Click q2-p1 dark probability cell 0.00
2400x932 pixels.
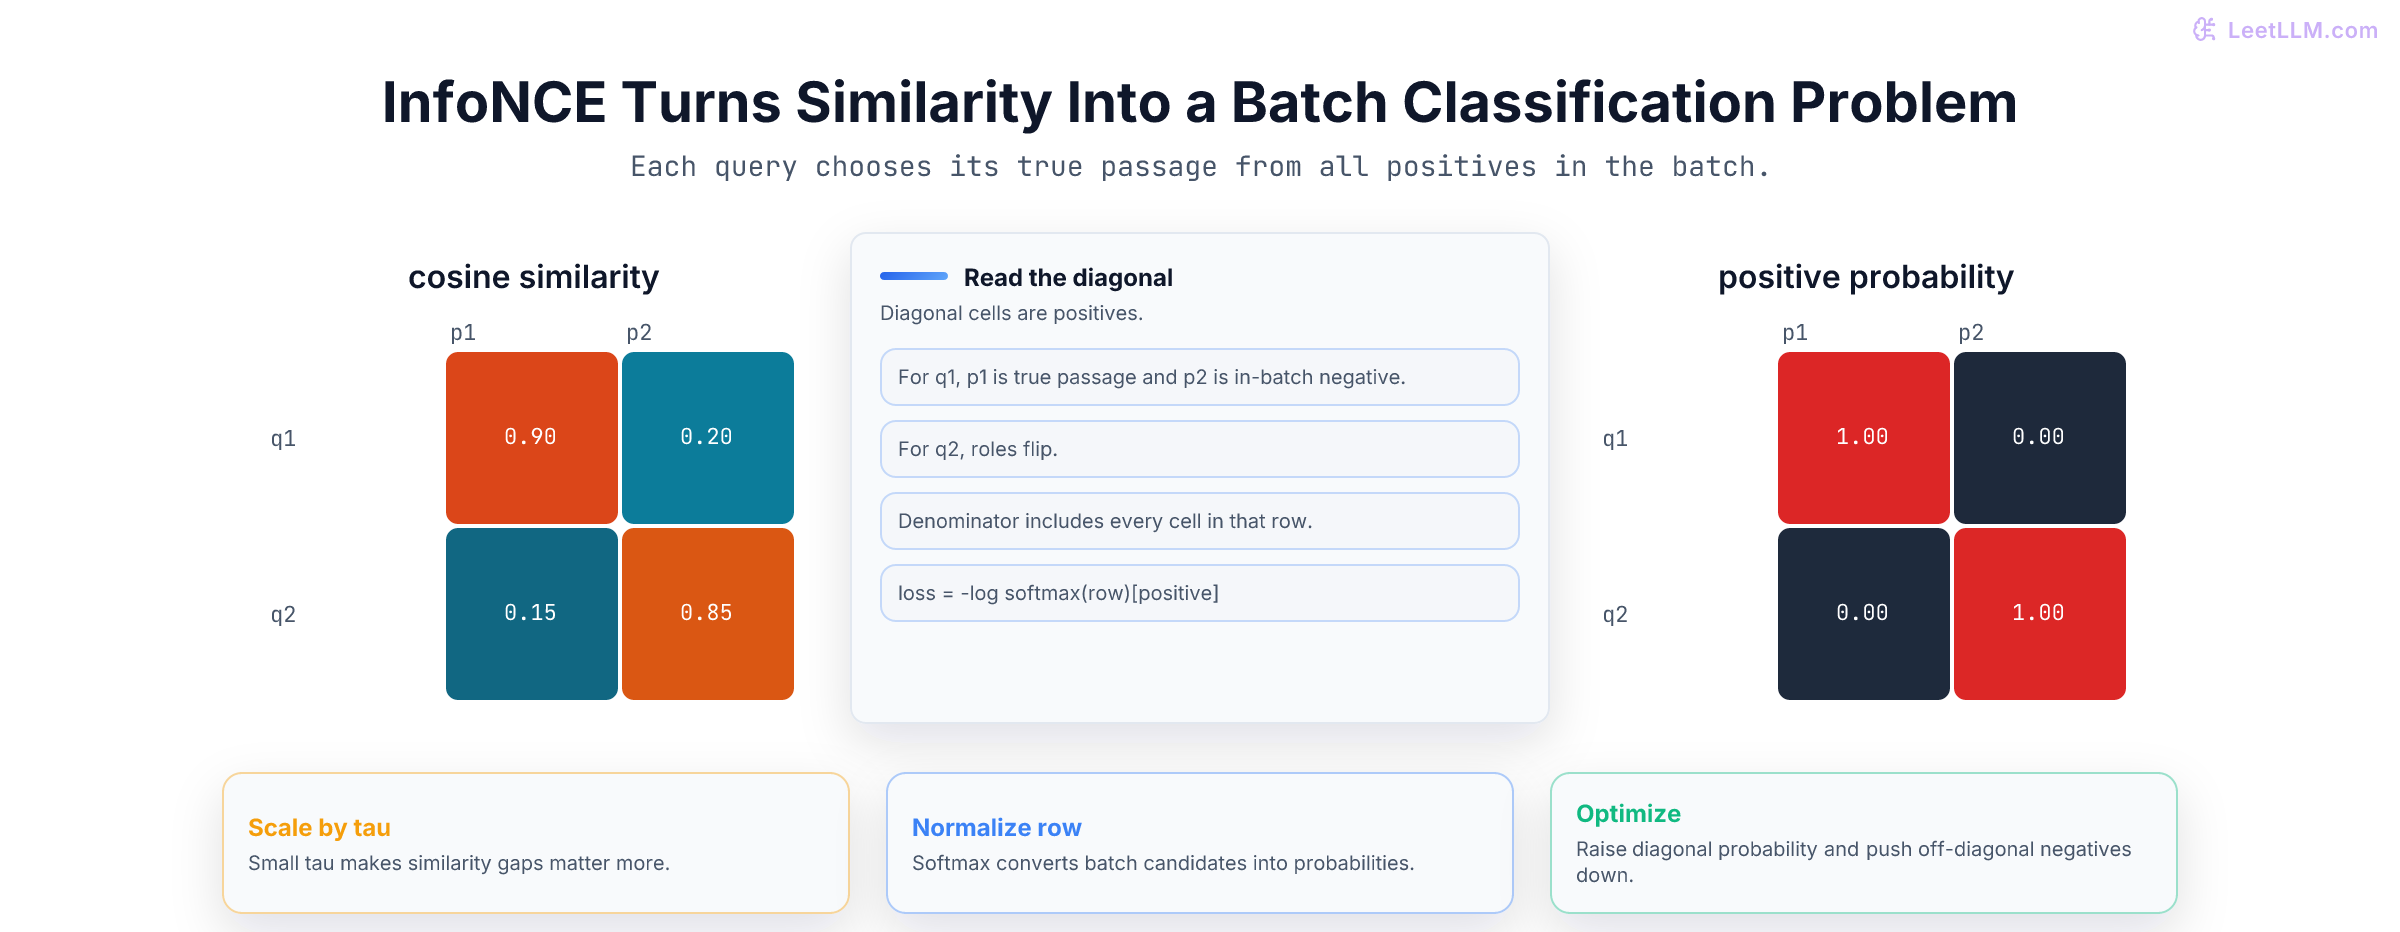click(x=1864, y=614)
